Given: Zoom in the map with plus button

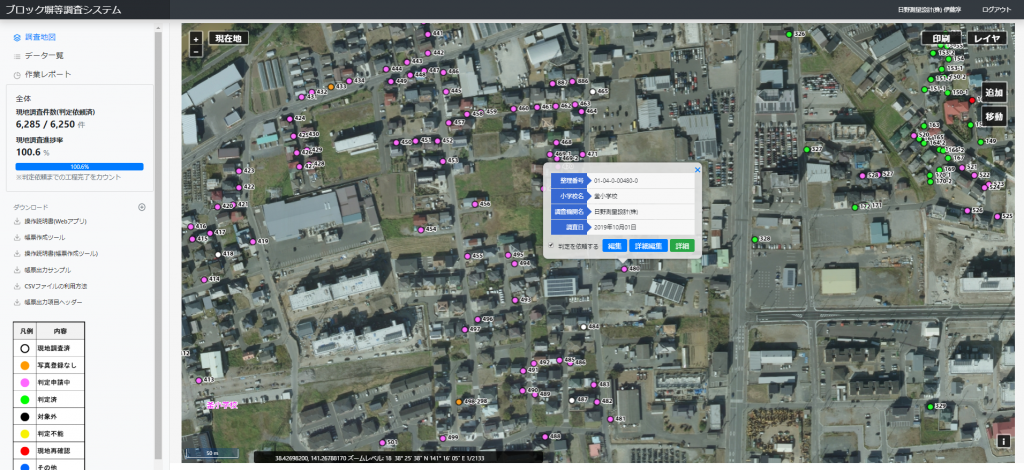Looking at the screenshot, I should pos(195,37).
